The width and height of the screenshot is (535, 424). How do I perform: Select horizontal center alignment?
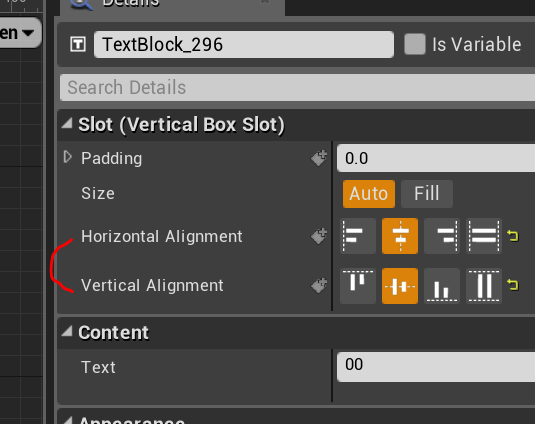(x=400, y=236)
